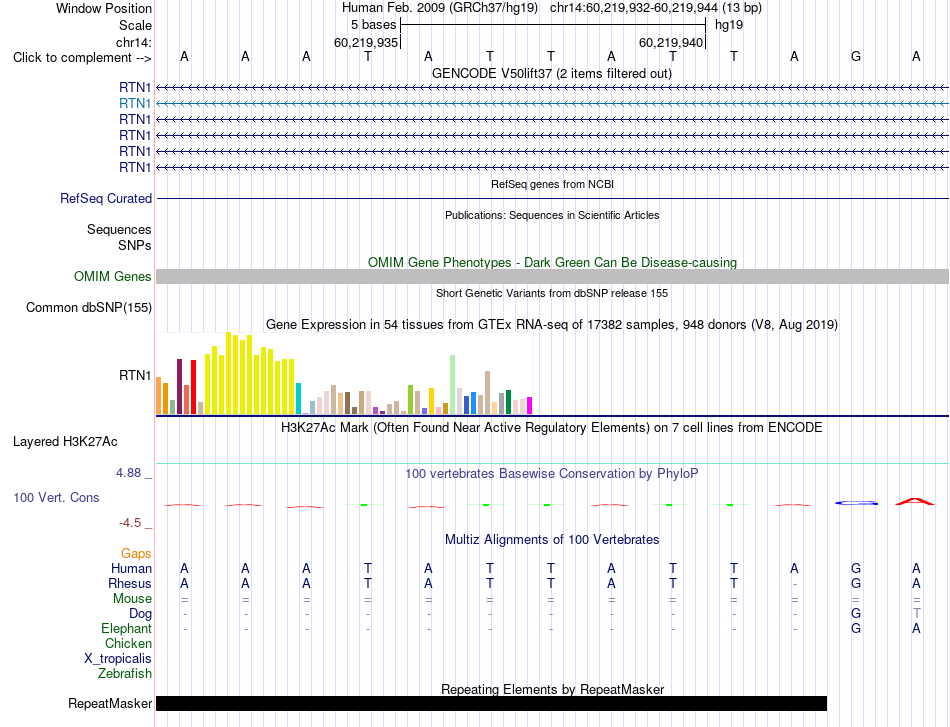Viewport: 950px width, 727px height.
Task: Click the RTN1 label beside GTEx chart
Action: coord(135,376)
